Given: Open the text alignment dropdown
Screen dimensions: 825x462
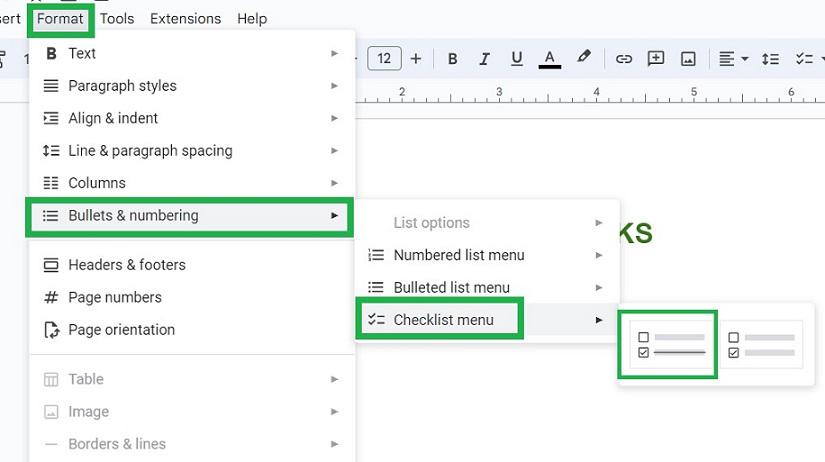Looking at the screenshot, I should (733, 59).
